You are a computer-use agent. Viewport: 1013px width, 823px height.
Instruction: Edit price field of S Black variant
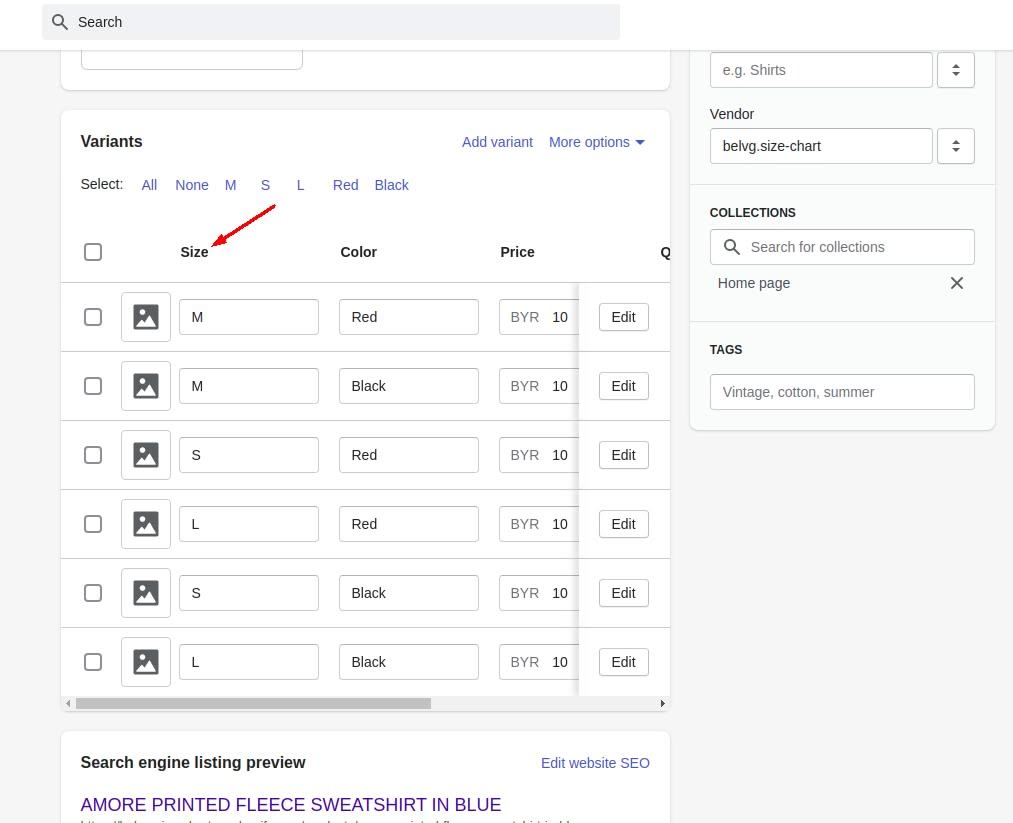tap(539, 593)
